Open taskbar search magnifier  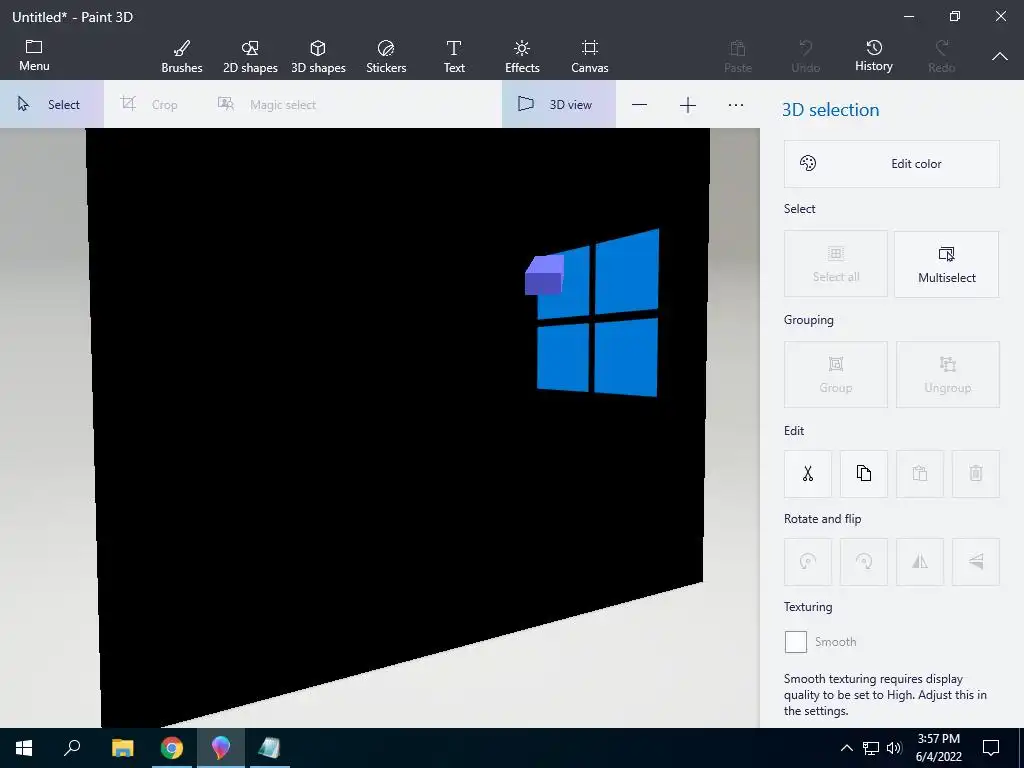click(72, 748)
